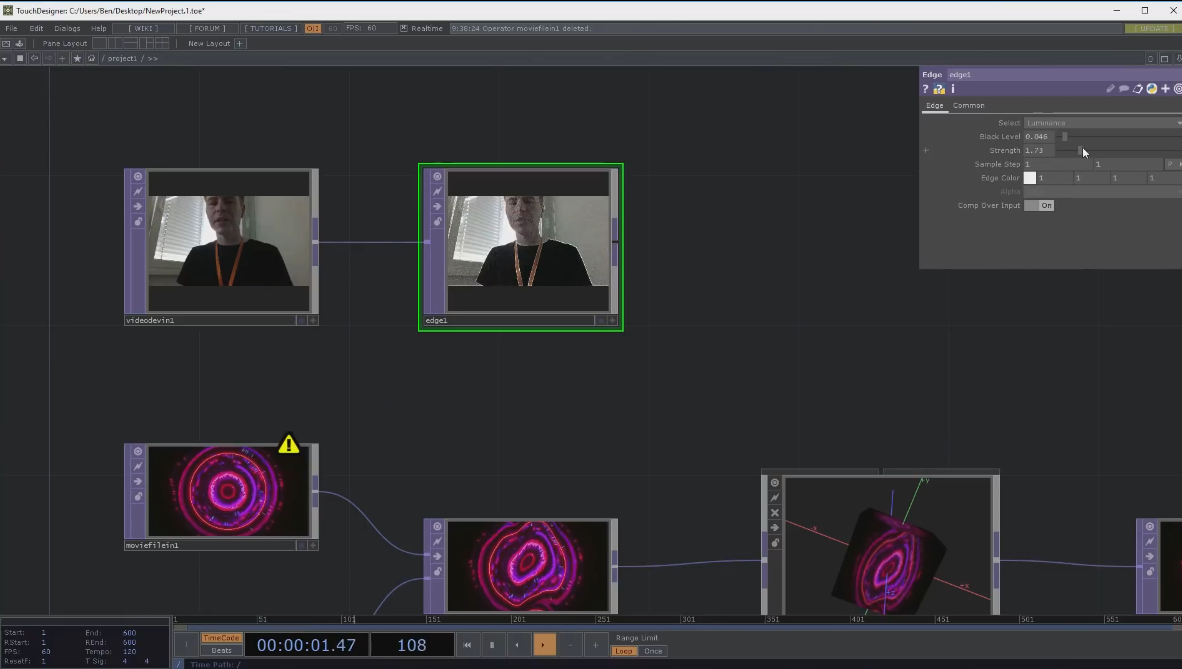Click the UPDATE button
Image resolution: width=1182 pixels, height=669 pixels.
coord(1153,29)
